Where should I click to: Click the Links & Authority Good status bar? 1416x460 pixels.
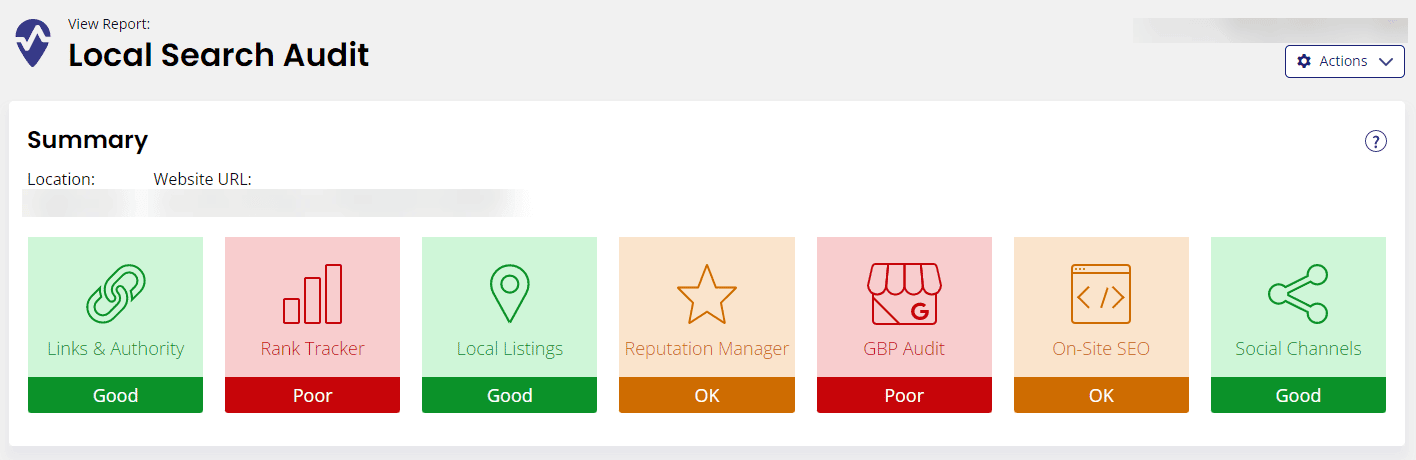[115, 395]
